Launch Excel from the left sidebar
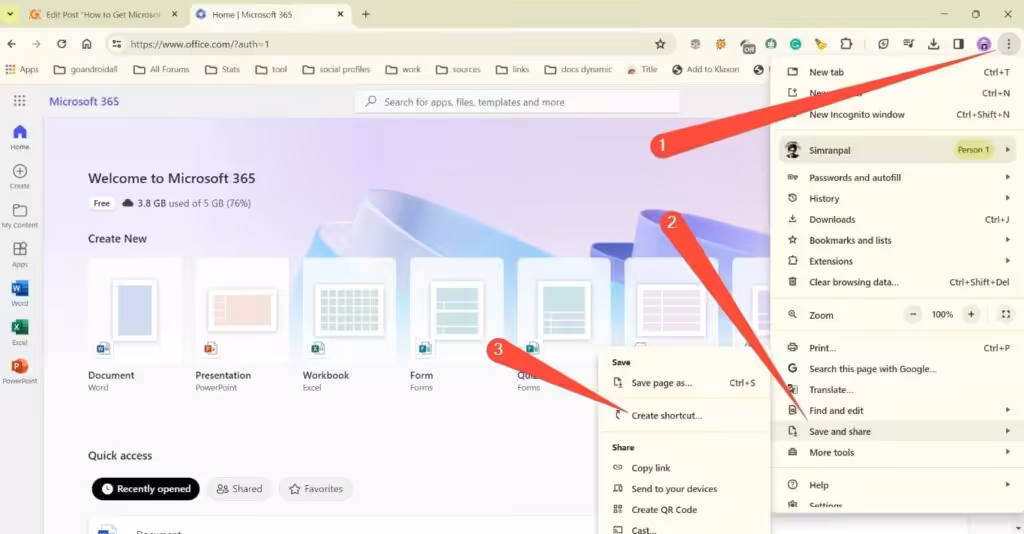The height and width of the screenshot is (534, 1024). click(x=20, y=332)
